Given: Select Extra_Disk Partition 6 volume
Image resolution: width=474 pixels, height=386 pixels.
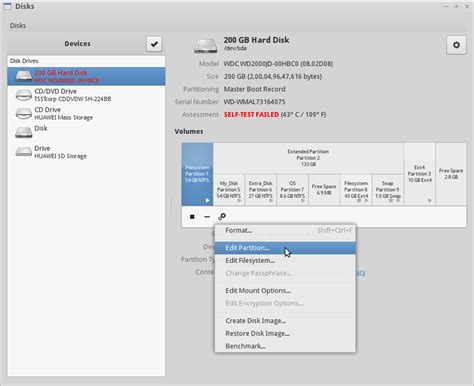Looking at the screenshot, I should tap(261, 190).
